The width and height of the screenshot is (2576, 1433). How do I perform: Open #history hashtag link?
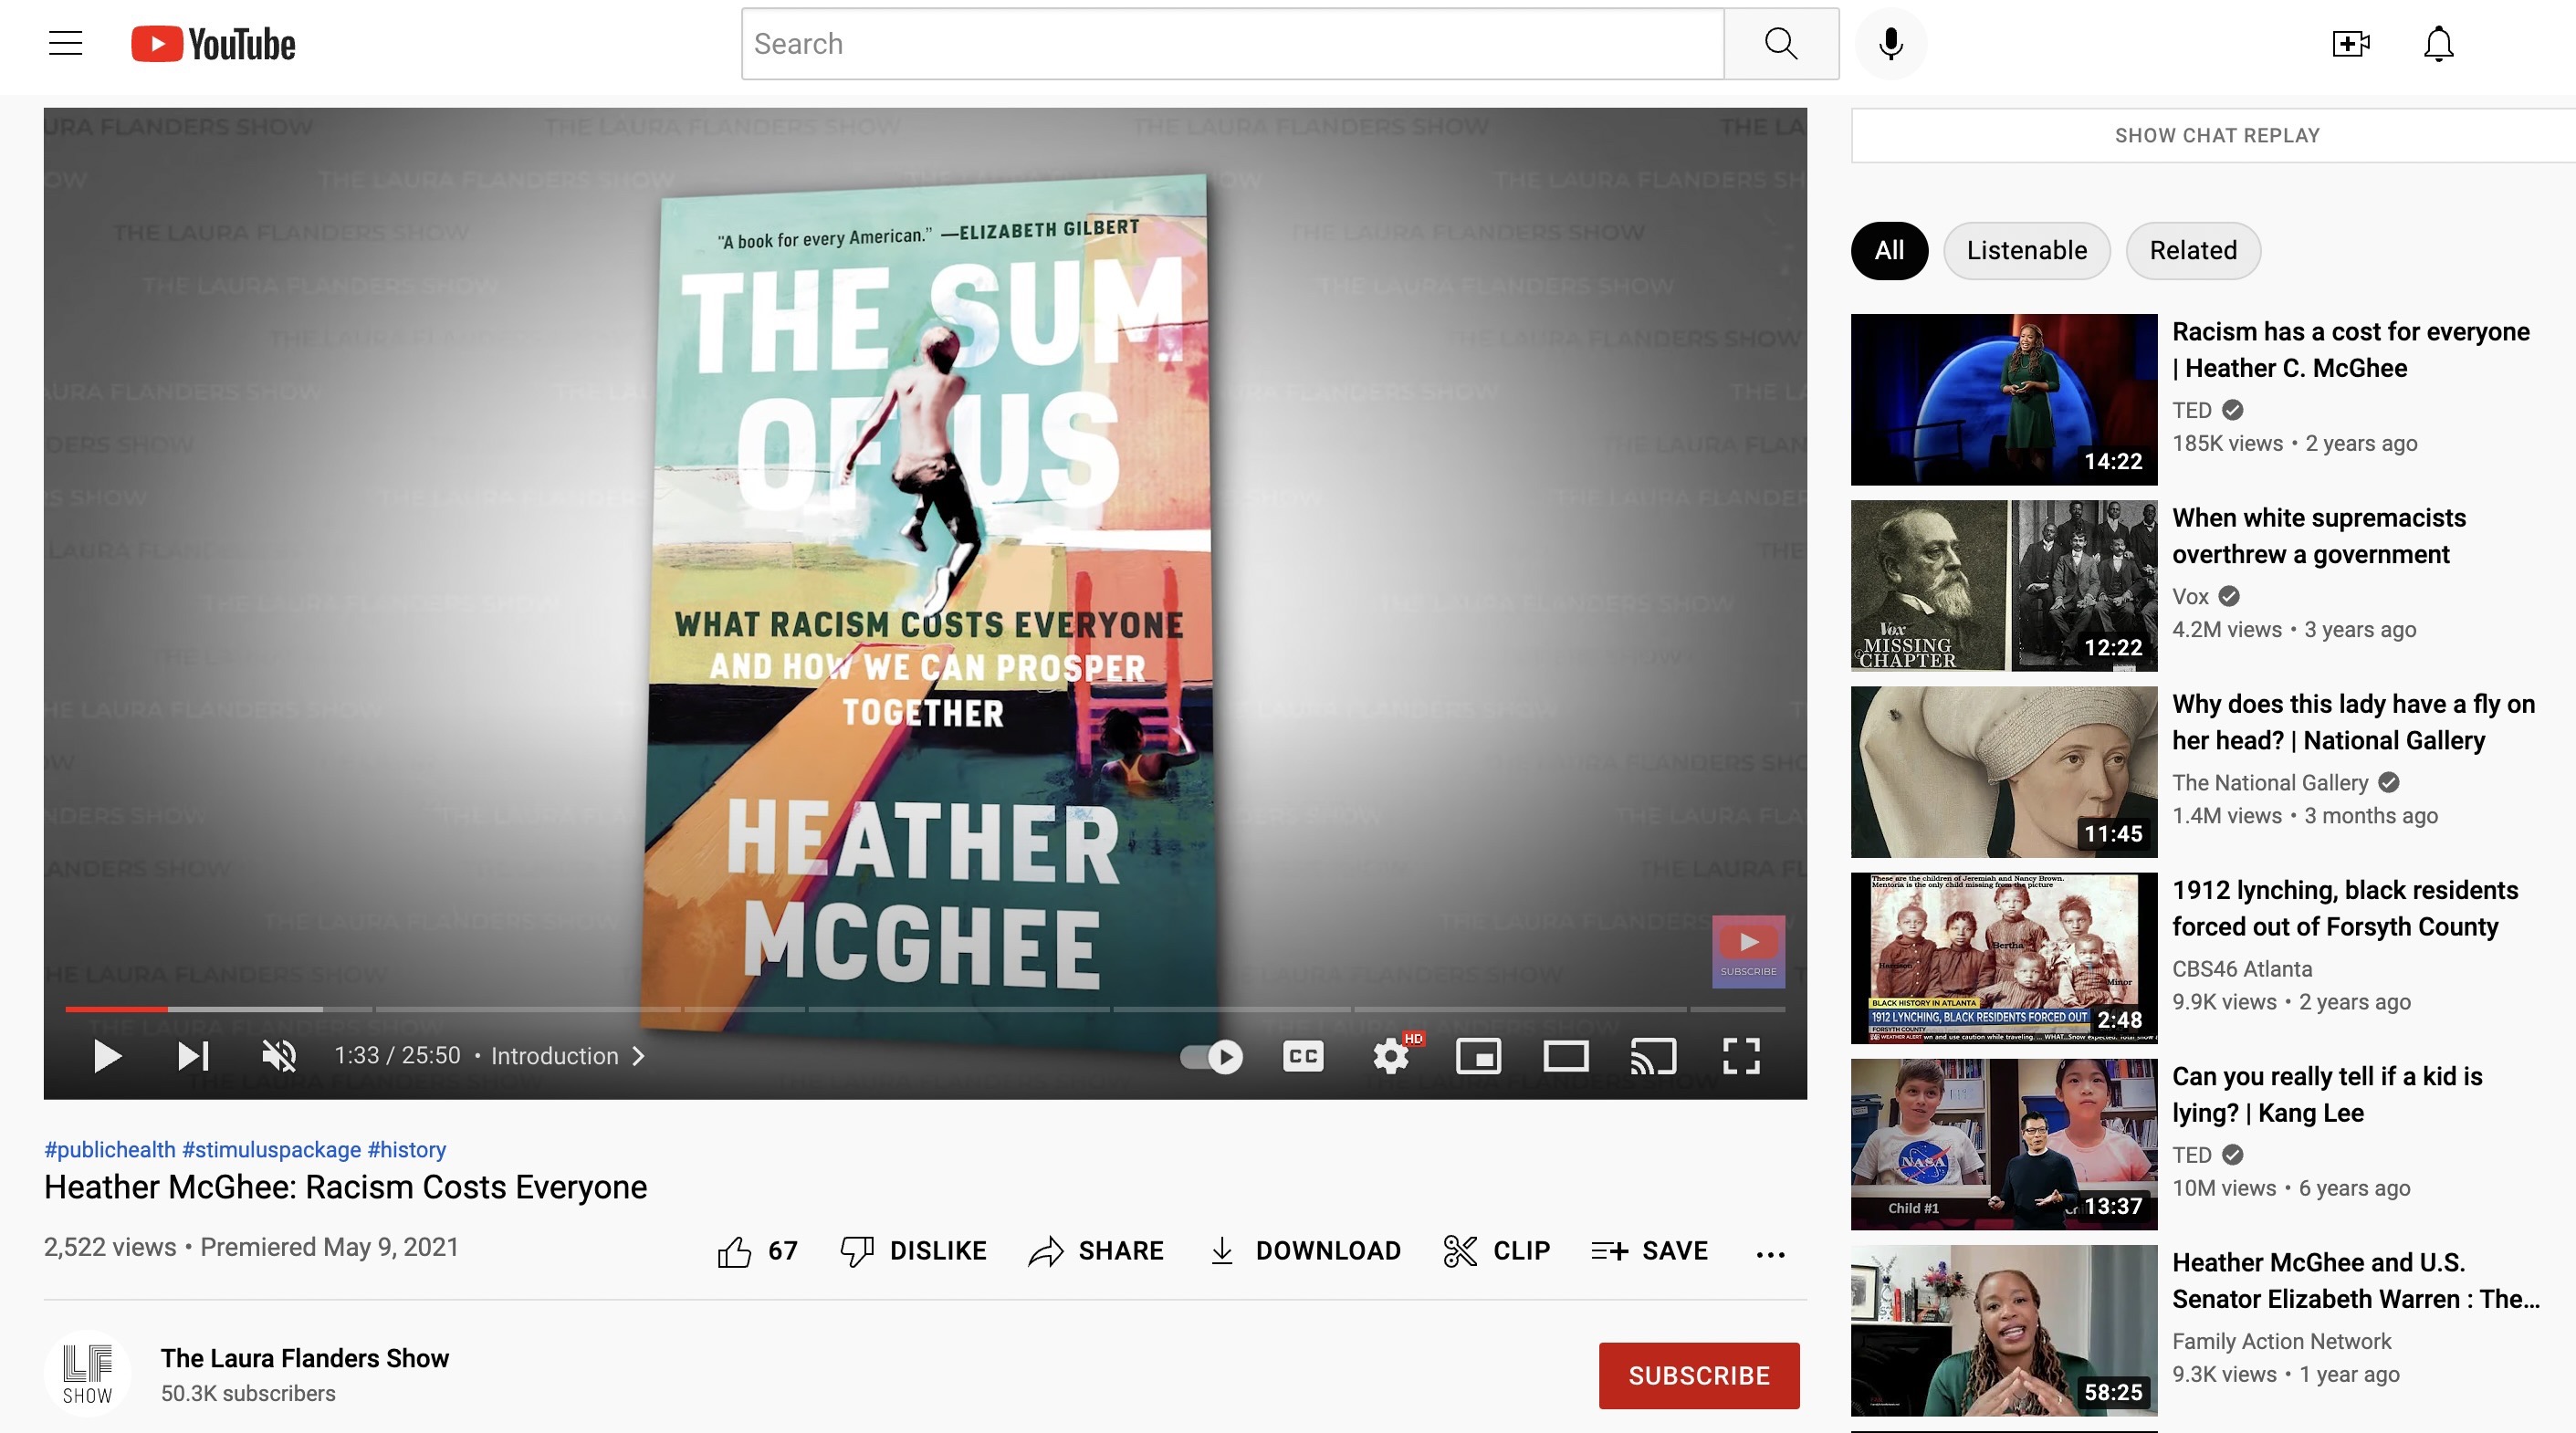407,1150
